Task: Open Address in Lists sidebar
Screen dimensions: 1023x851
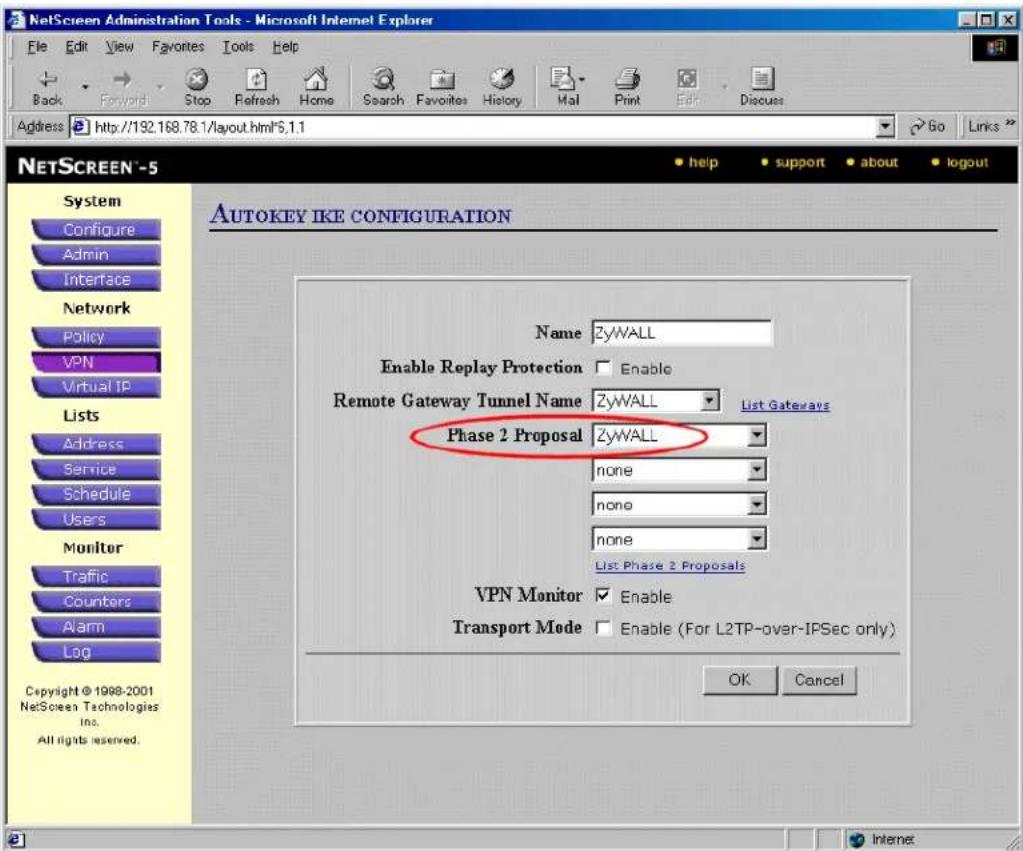Action: click(x=96, y=444)
